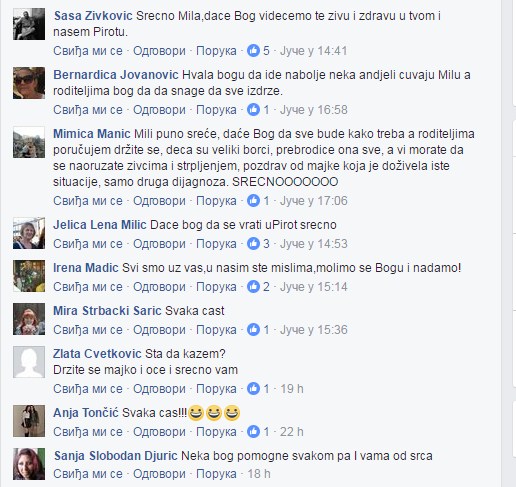
Task: Reply to Anja Tončić's comment
Action: coord(159,432)
